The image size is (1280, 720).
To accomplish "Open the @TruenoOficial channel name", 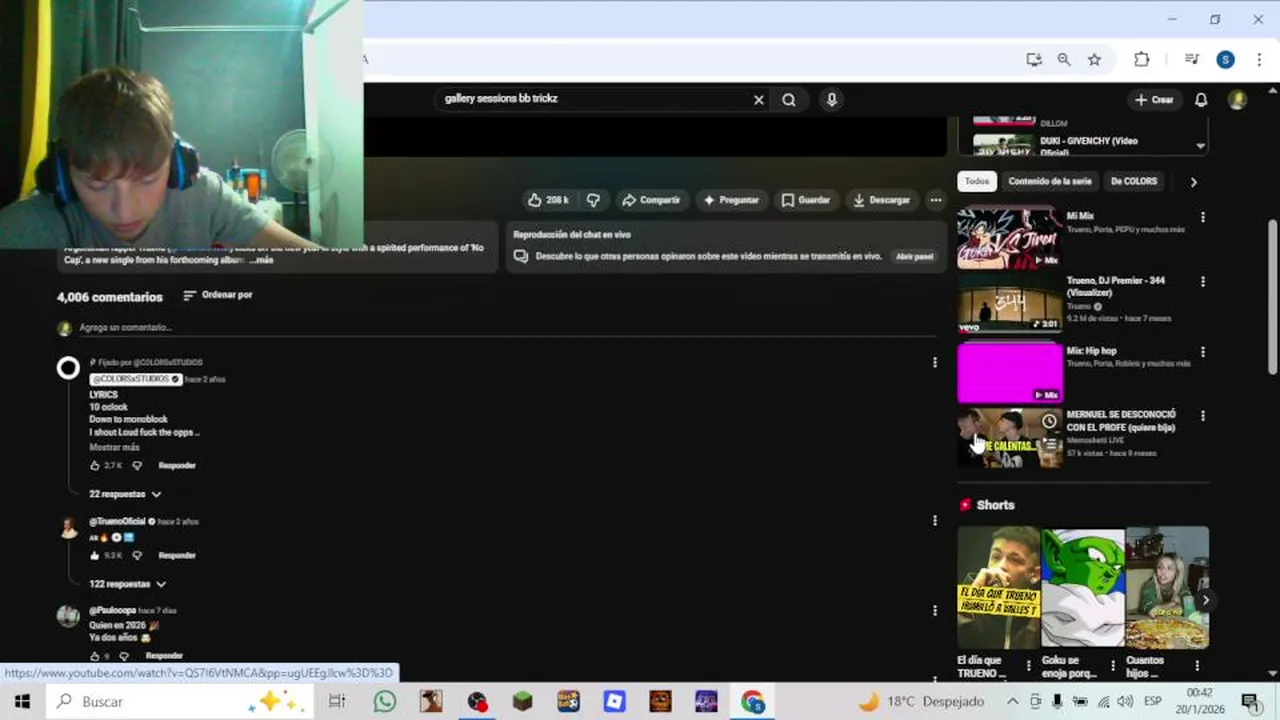I will (x=117, y=522).
